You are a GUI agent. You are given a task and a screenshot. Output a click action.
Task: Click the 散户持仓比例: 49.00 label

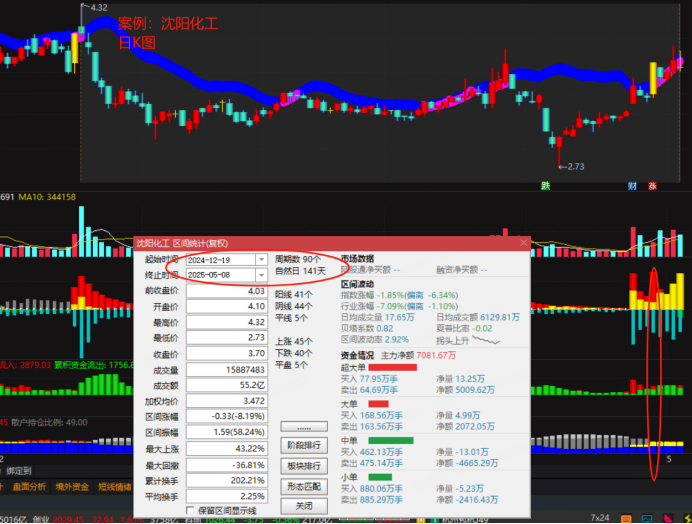click(x=49, y=422)
